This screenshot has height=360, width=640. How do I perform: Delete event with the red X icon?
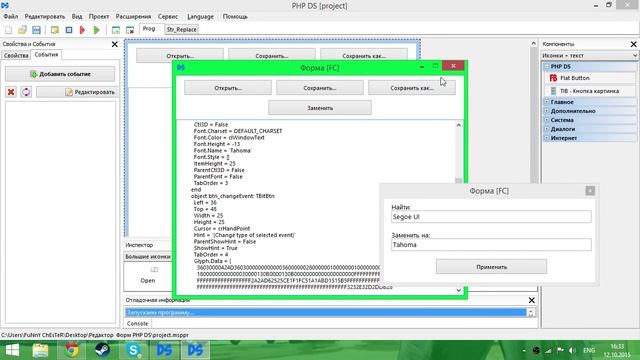11,92
